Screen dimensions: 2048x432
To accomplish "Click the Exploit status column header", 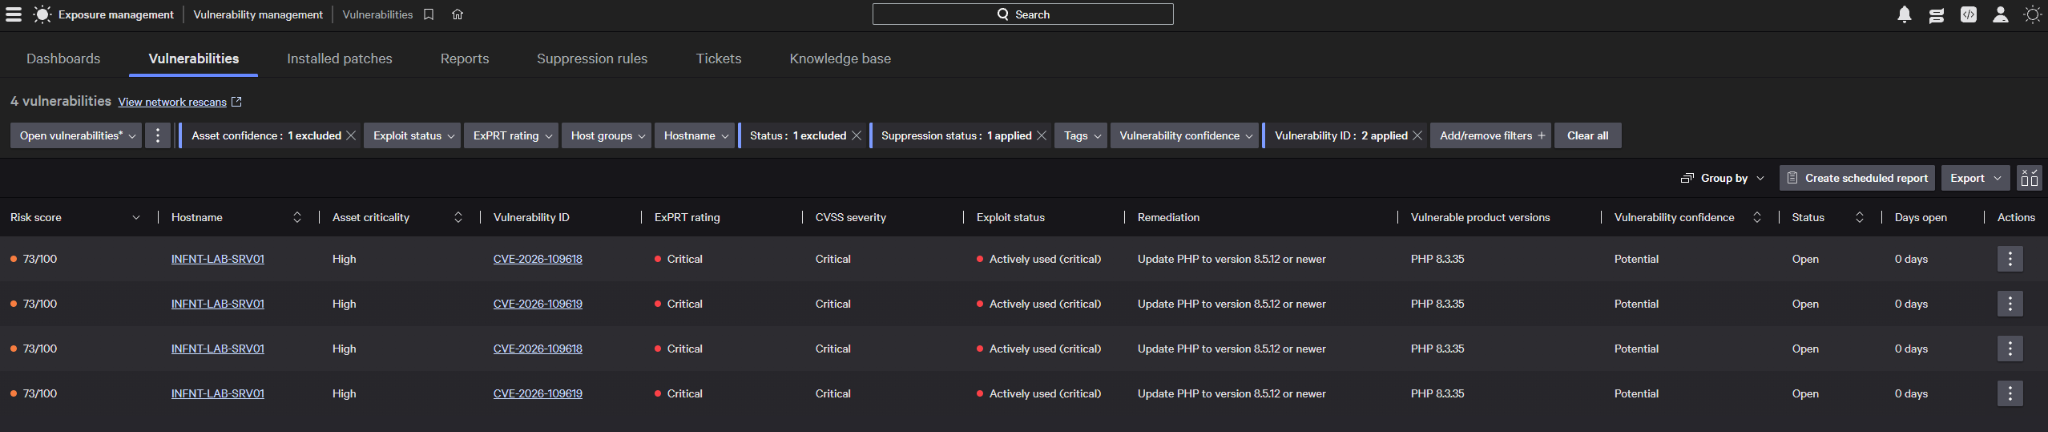I will [1010, 217].
